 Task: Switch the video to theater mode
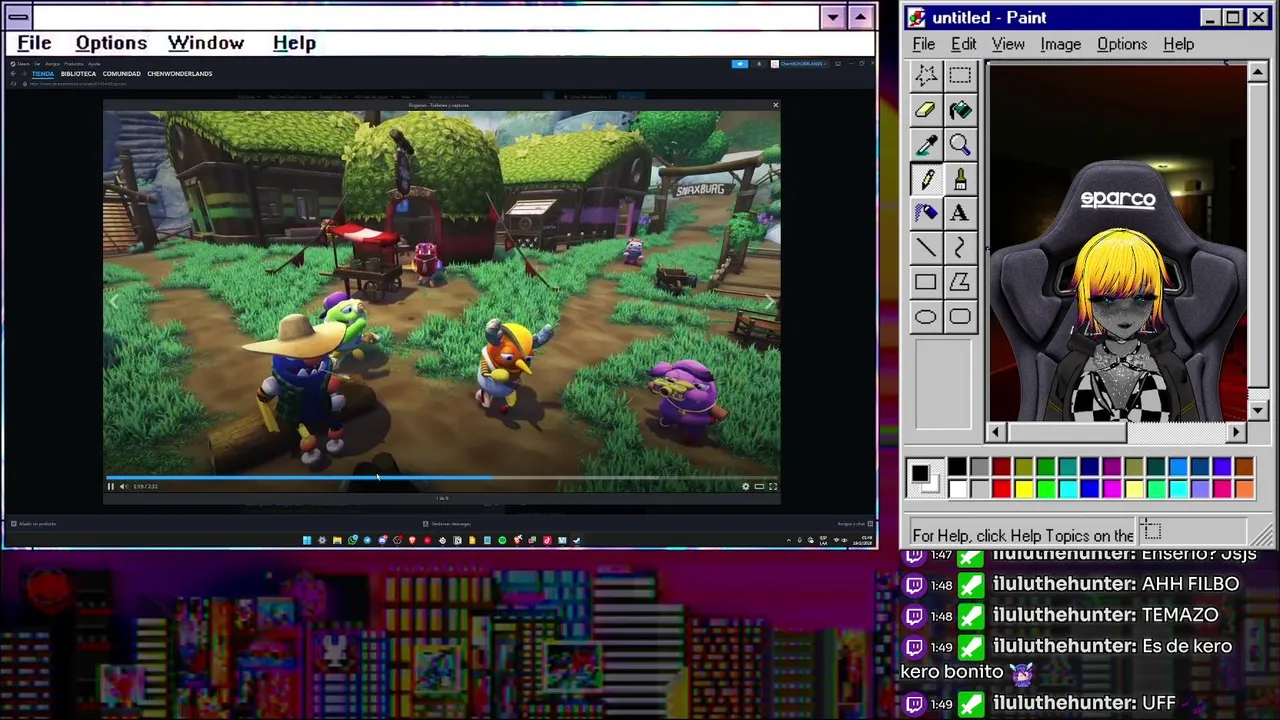pyautogui.click(x=759, y=486)
